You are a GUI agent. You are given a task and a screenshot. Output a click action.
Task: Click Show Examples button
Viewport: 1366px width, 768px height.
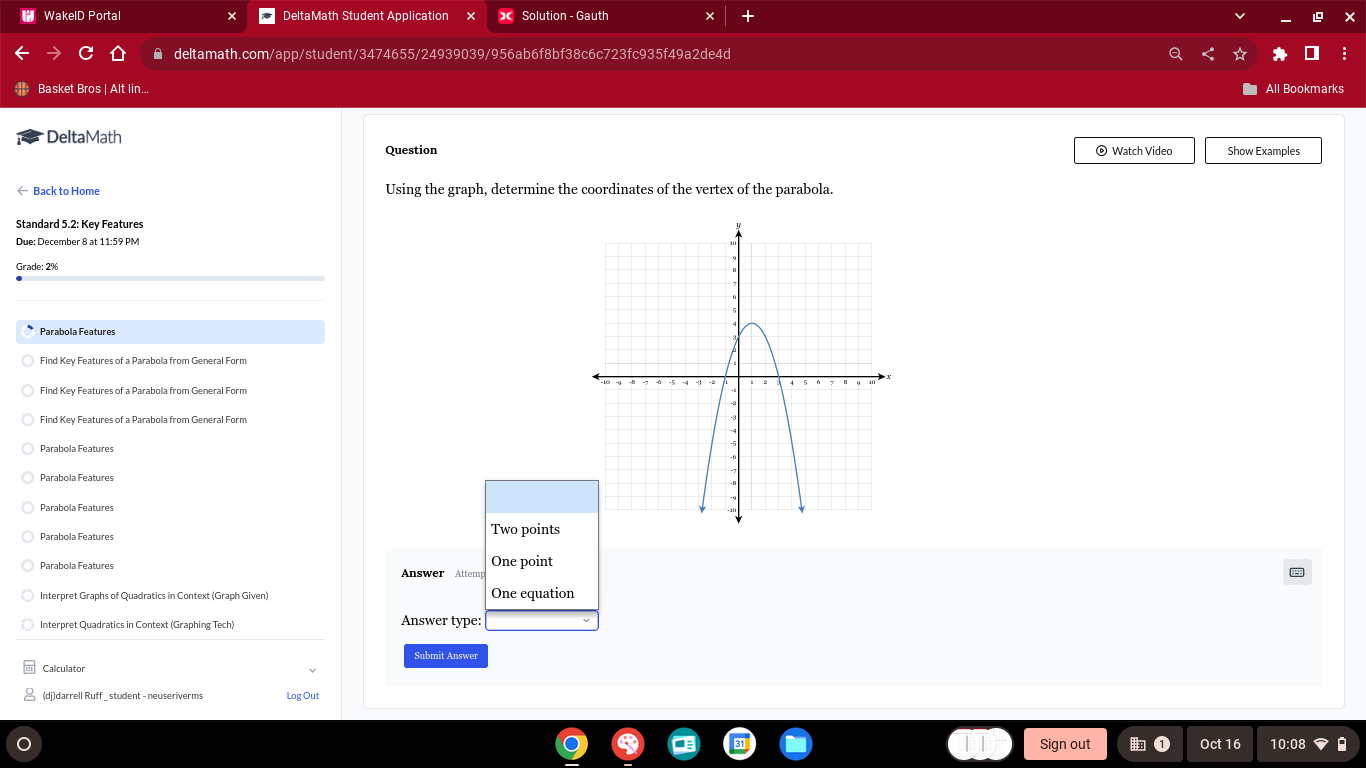tap(1263, 151)
